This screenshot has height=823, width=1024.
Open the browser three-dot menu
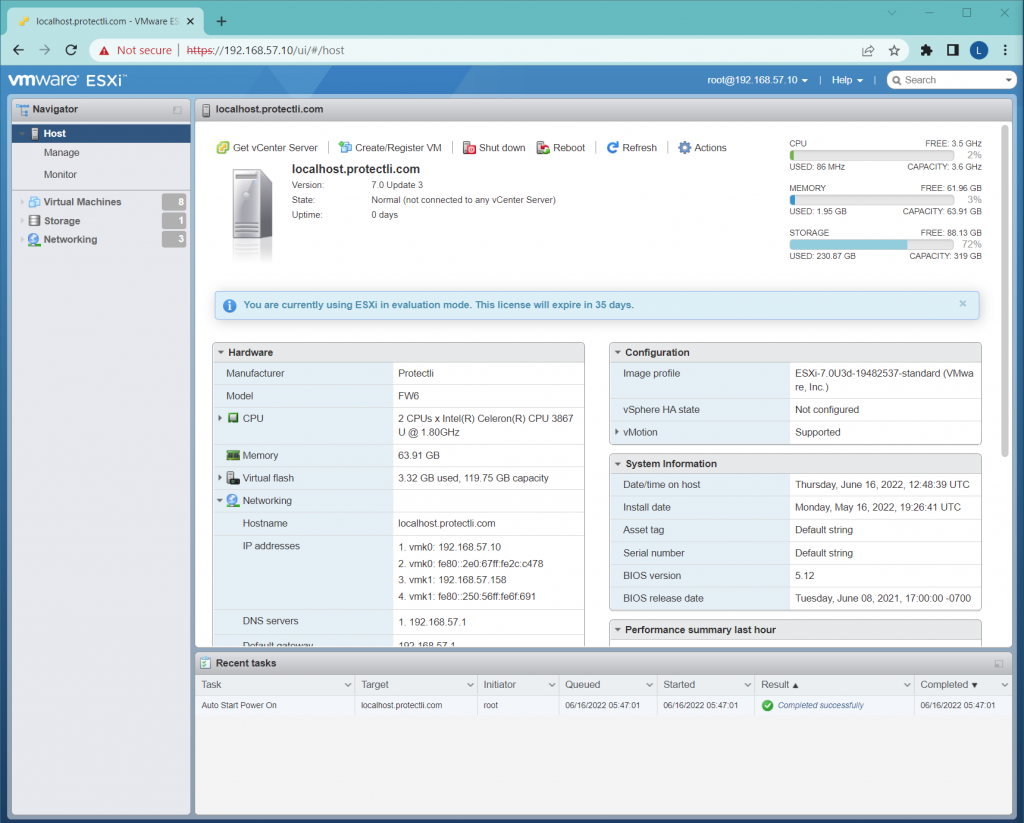point(1005,50)
